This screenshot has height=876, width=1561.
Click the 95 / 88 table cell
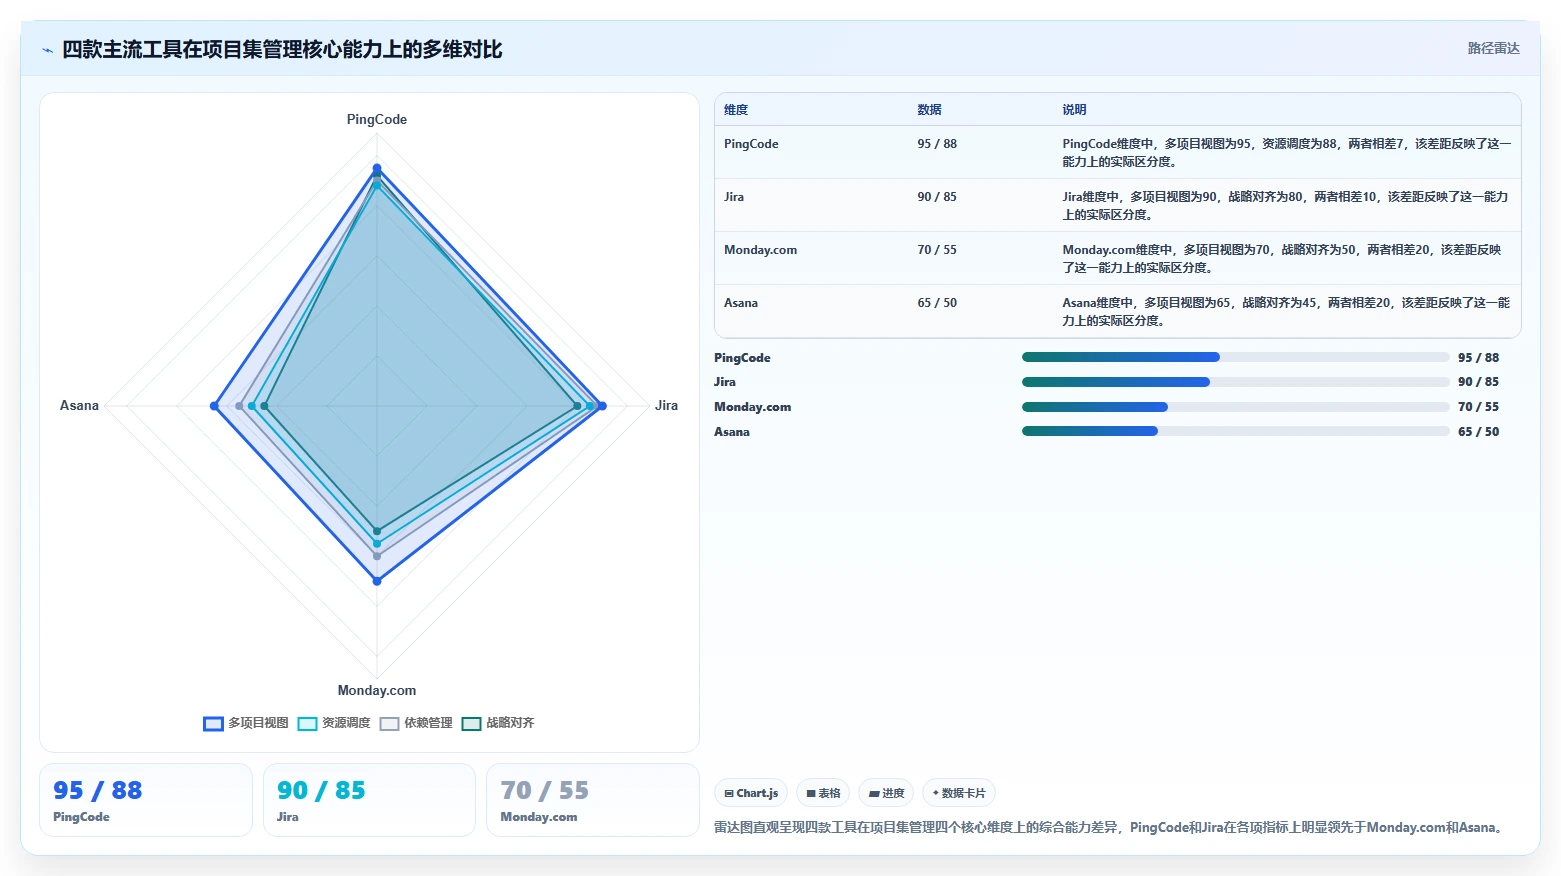pos(937,144)
